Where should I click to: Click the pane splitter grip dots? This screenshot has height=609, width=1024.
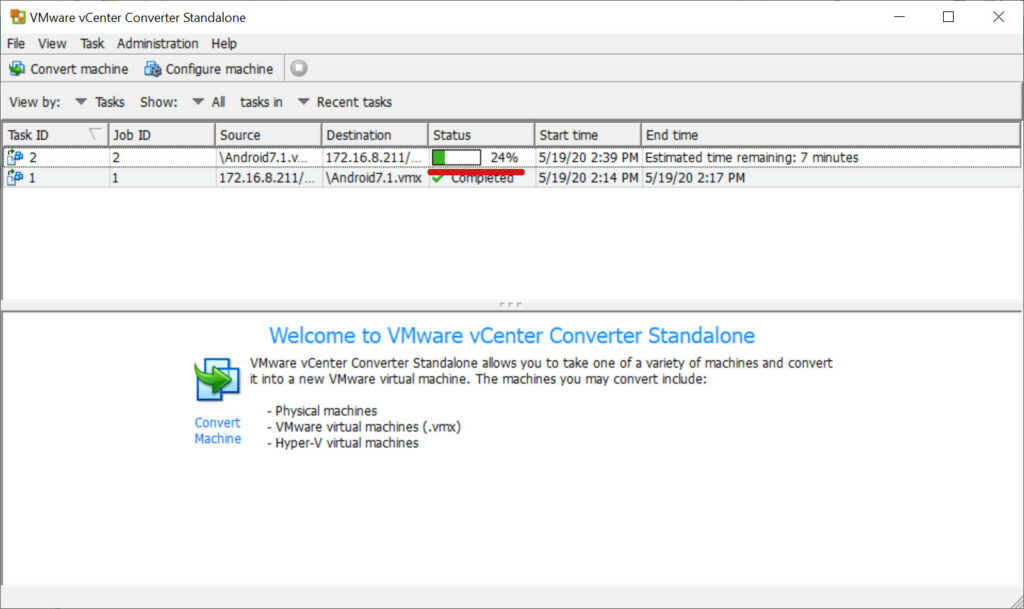click(x=510, y=304)
